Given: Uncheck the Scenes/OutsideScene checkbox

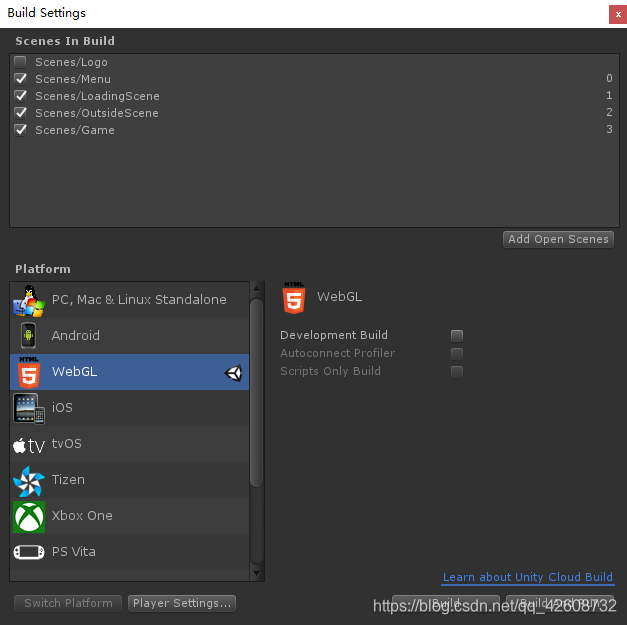Looking at the screenshot, I should point(20,113).
